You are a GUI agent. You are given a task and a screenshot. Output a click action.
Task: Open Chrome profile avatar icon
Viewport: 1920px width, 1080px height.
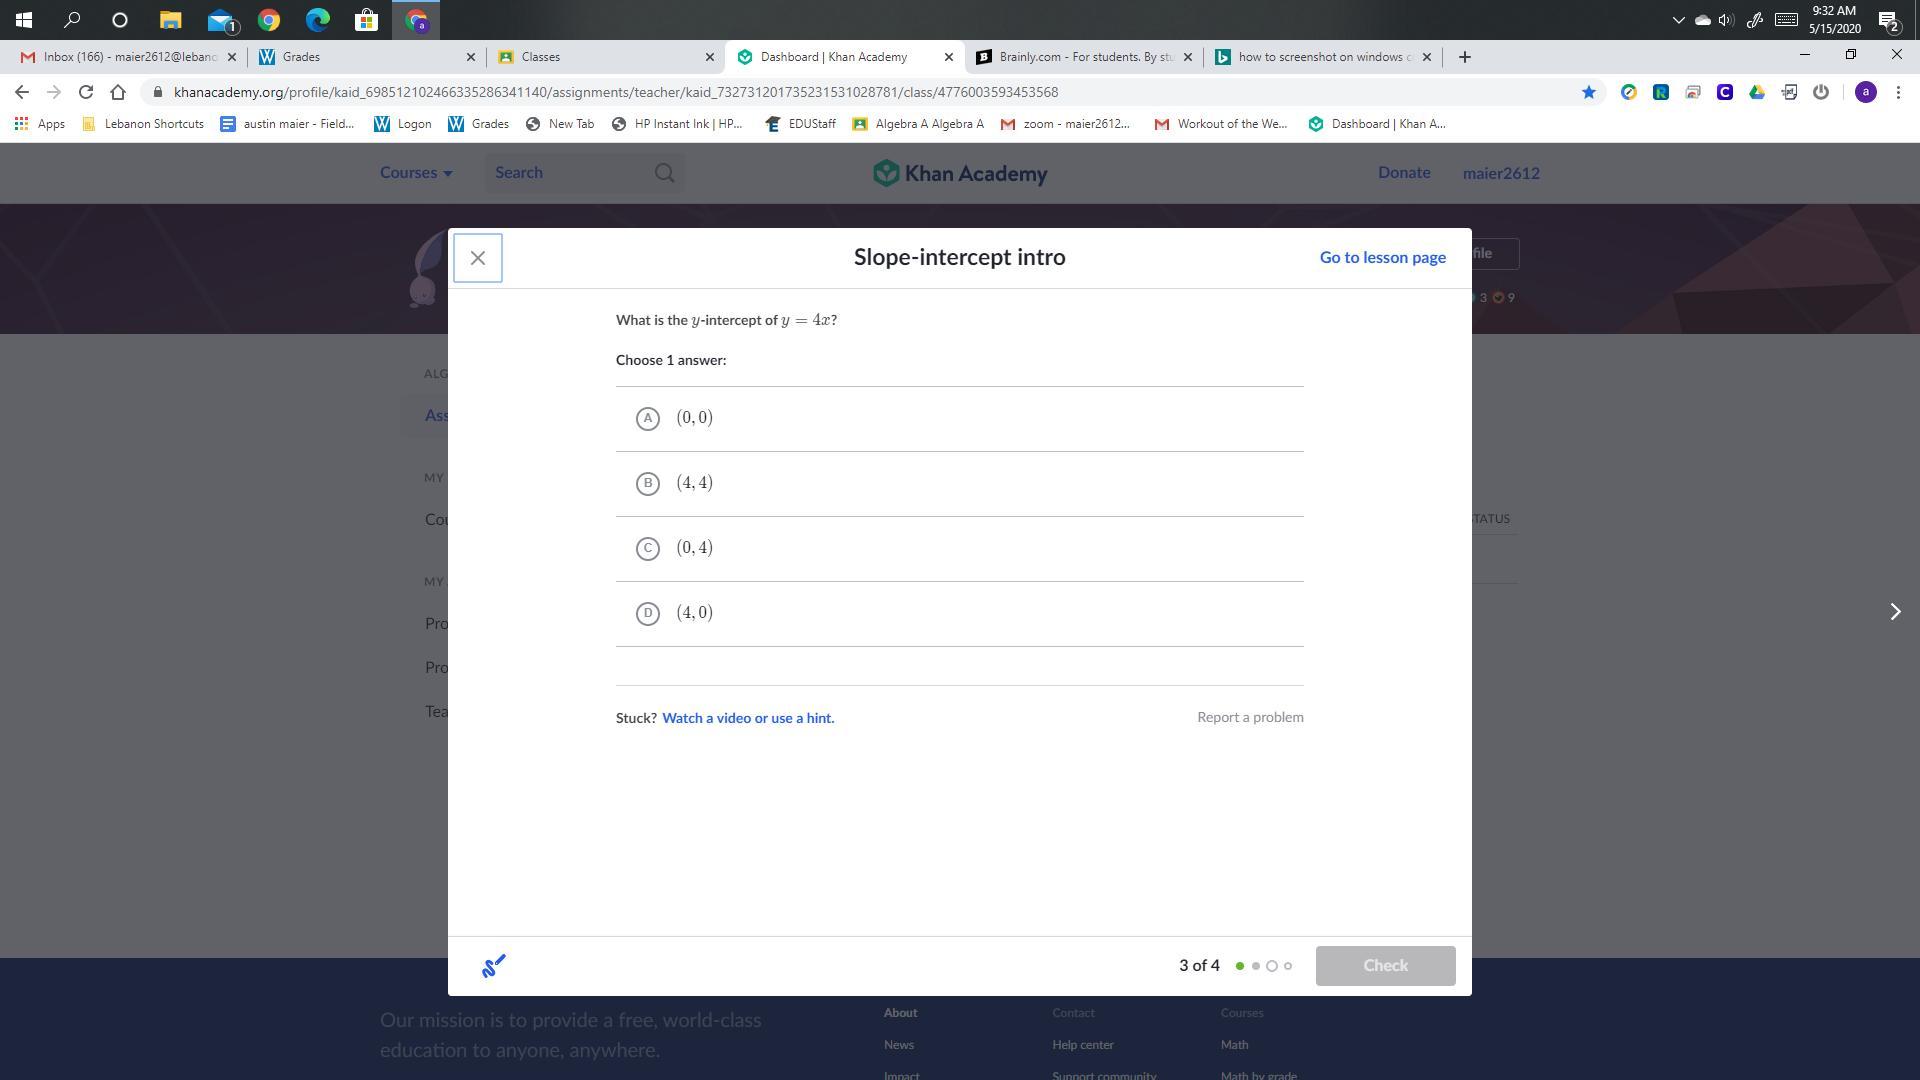[1865, 92]
